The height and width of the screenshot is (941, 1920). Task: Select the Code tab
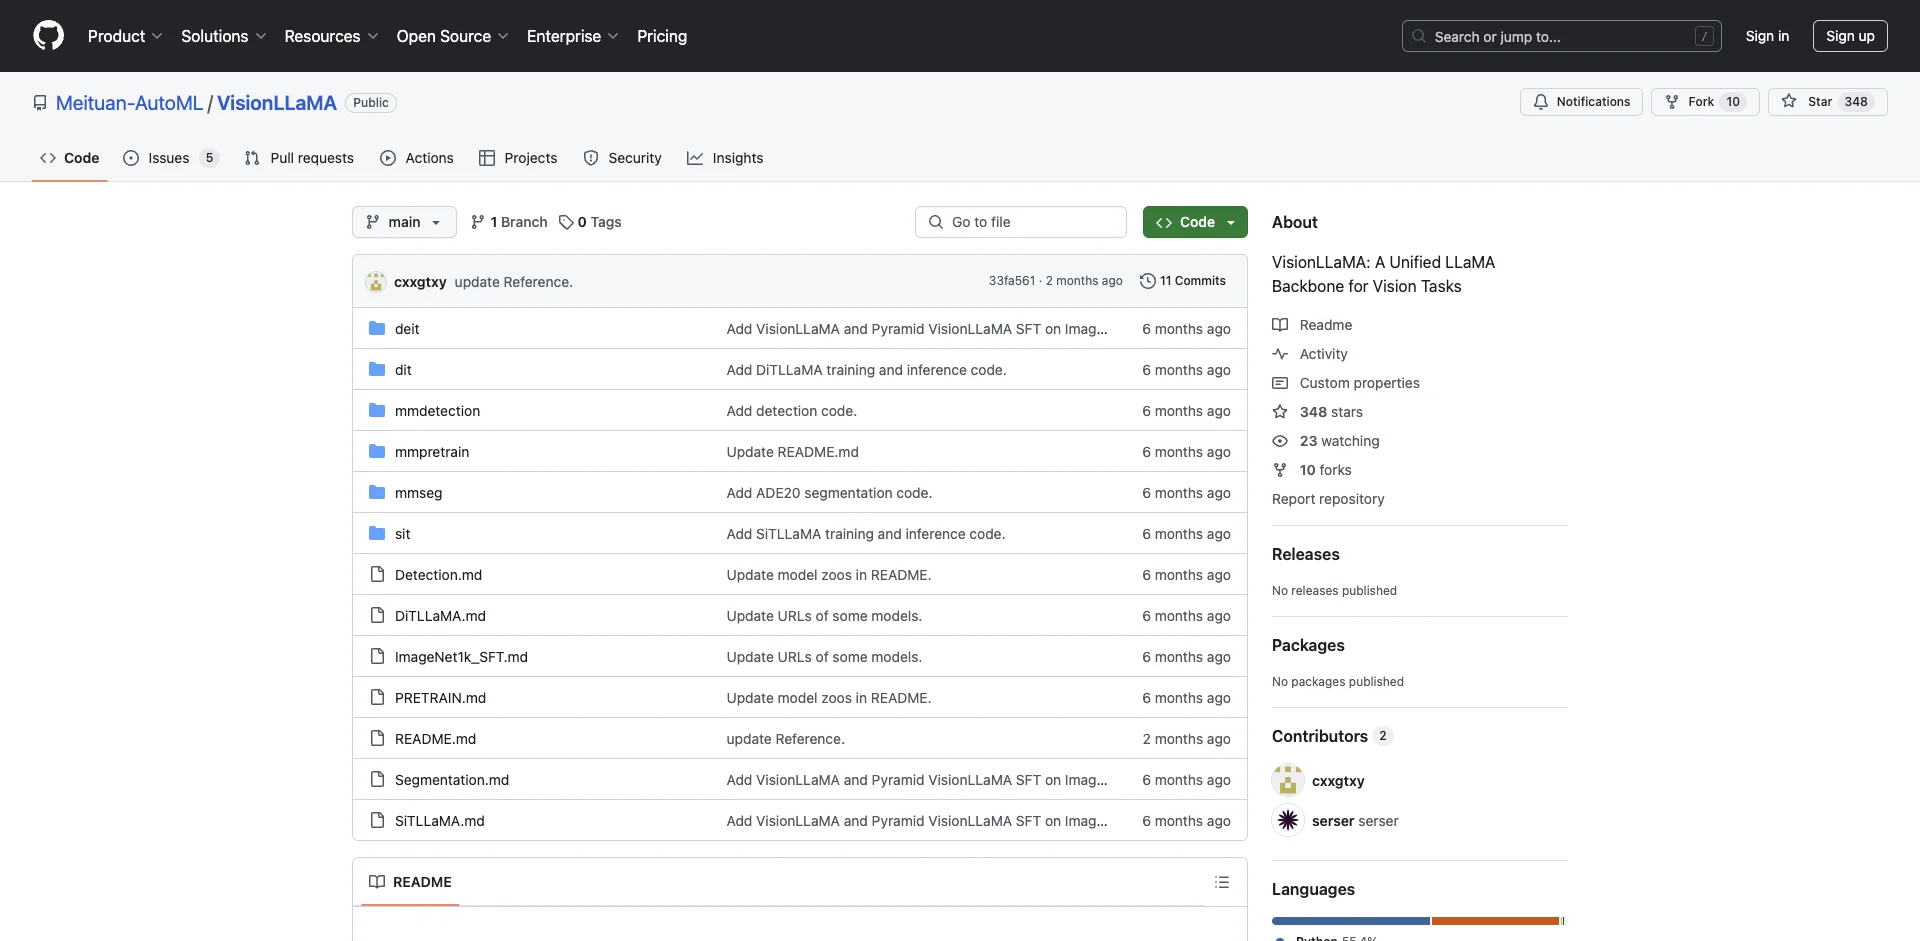(70, 158)
